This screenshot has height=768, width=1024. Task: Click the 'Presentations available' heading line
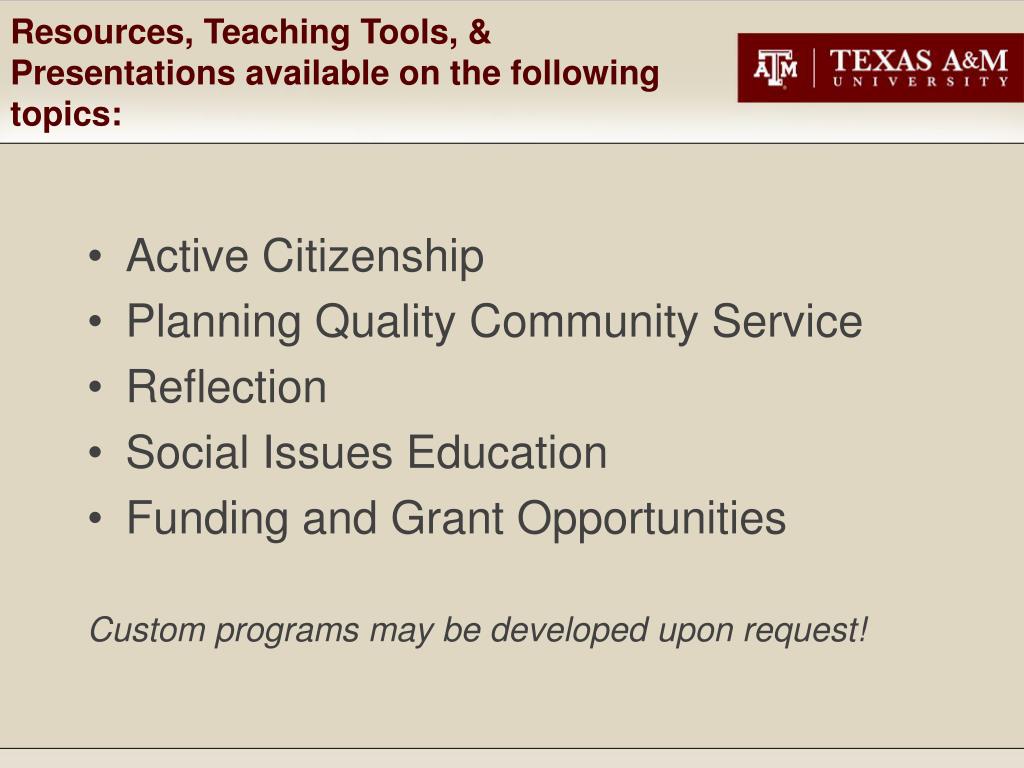coord(335,73)
